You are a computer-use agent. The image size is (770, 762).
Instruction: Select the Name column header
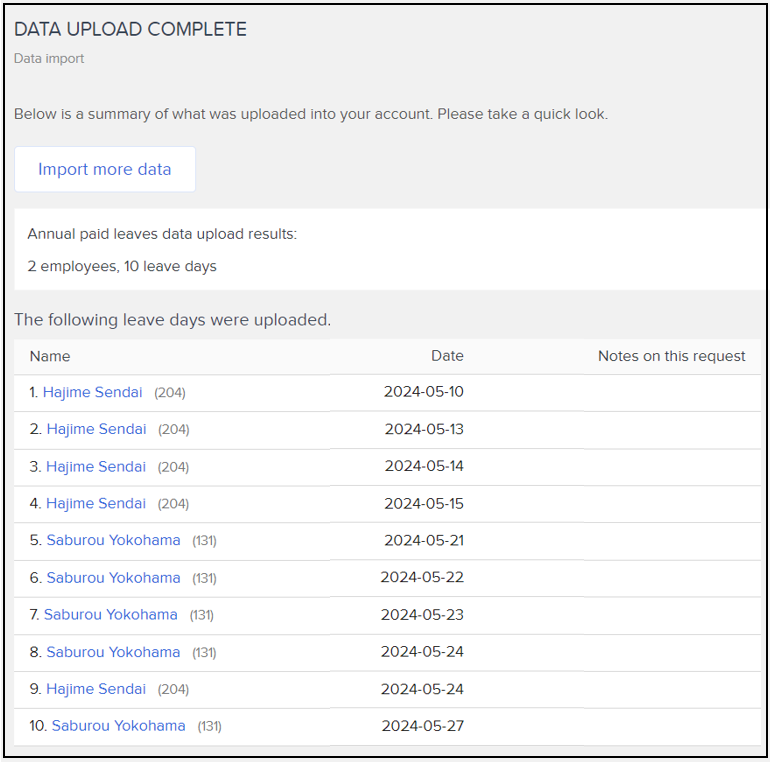pos(50,356)
